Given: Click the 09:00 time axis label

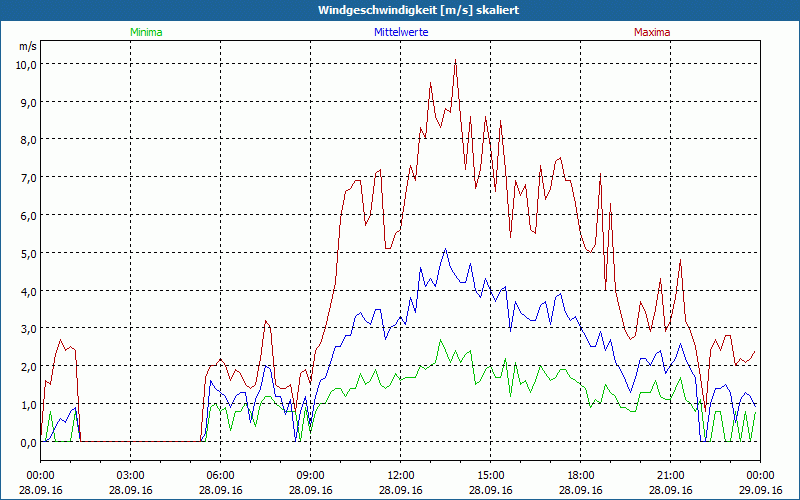Looking at the screenshot, I should pos(310,476).
